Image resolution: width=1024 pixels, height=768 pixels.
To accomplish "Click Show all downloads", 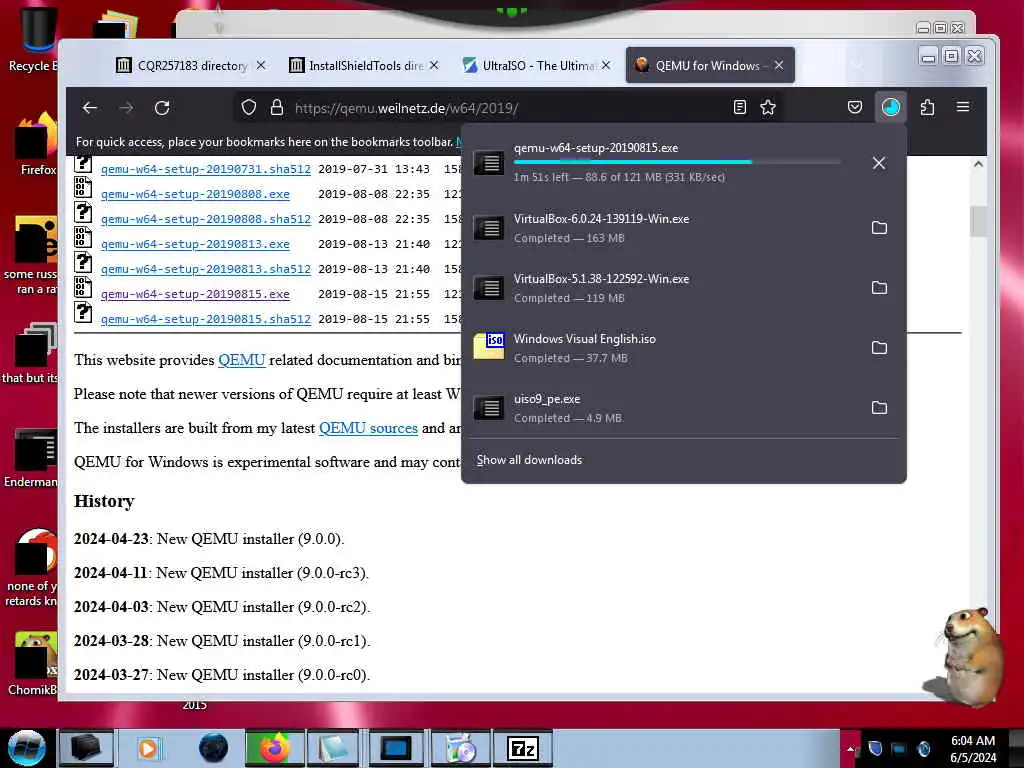I will [529, 460].
